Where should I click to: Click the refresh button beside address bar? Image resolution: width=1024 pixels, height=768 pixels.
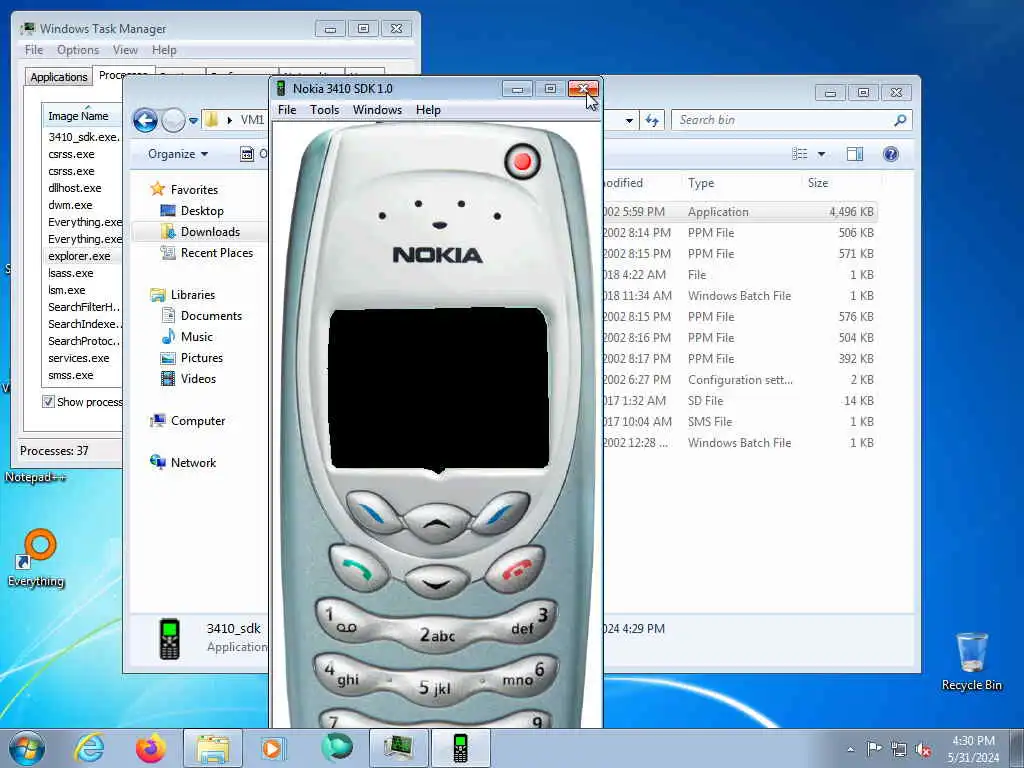click(652, 120)
